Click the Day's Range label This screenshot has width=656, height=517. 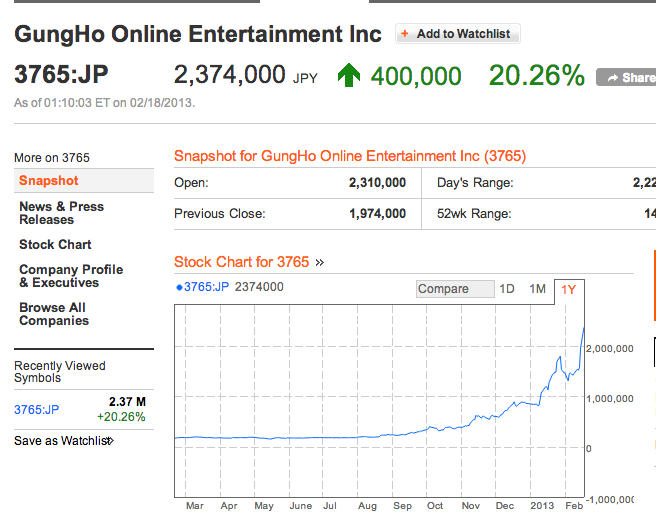pos(475,183)
